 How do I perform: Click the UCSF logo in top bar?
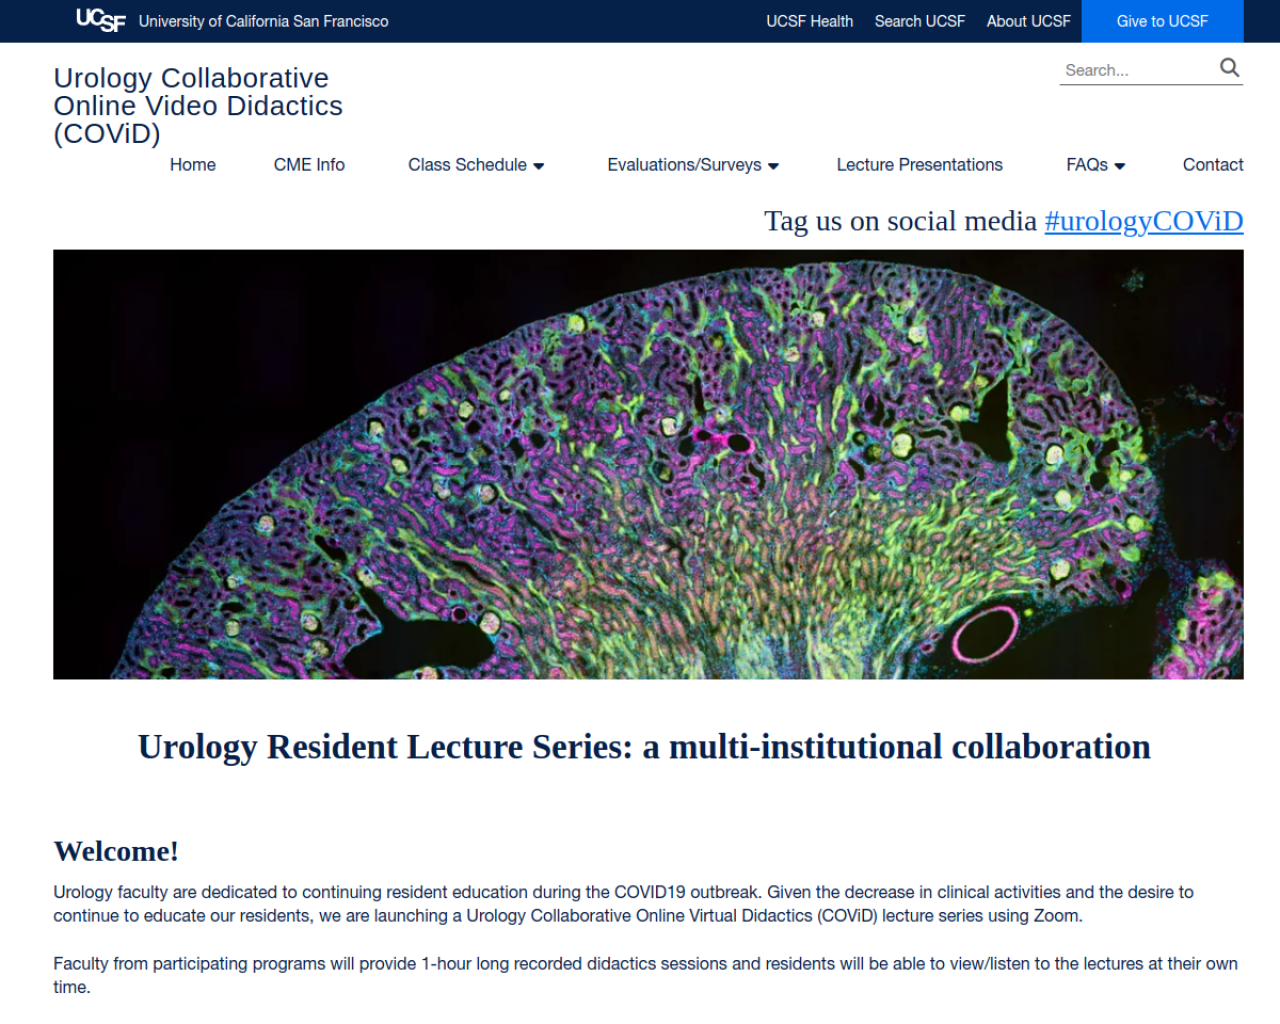click(x=101, y=20)
